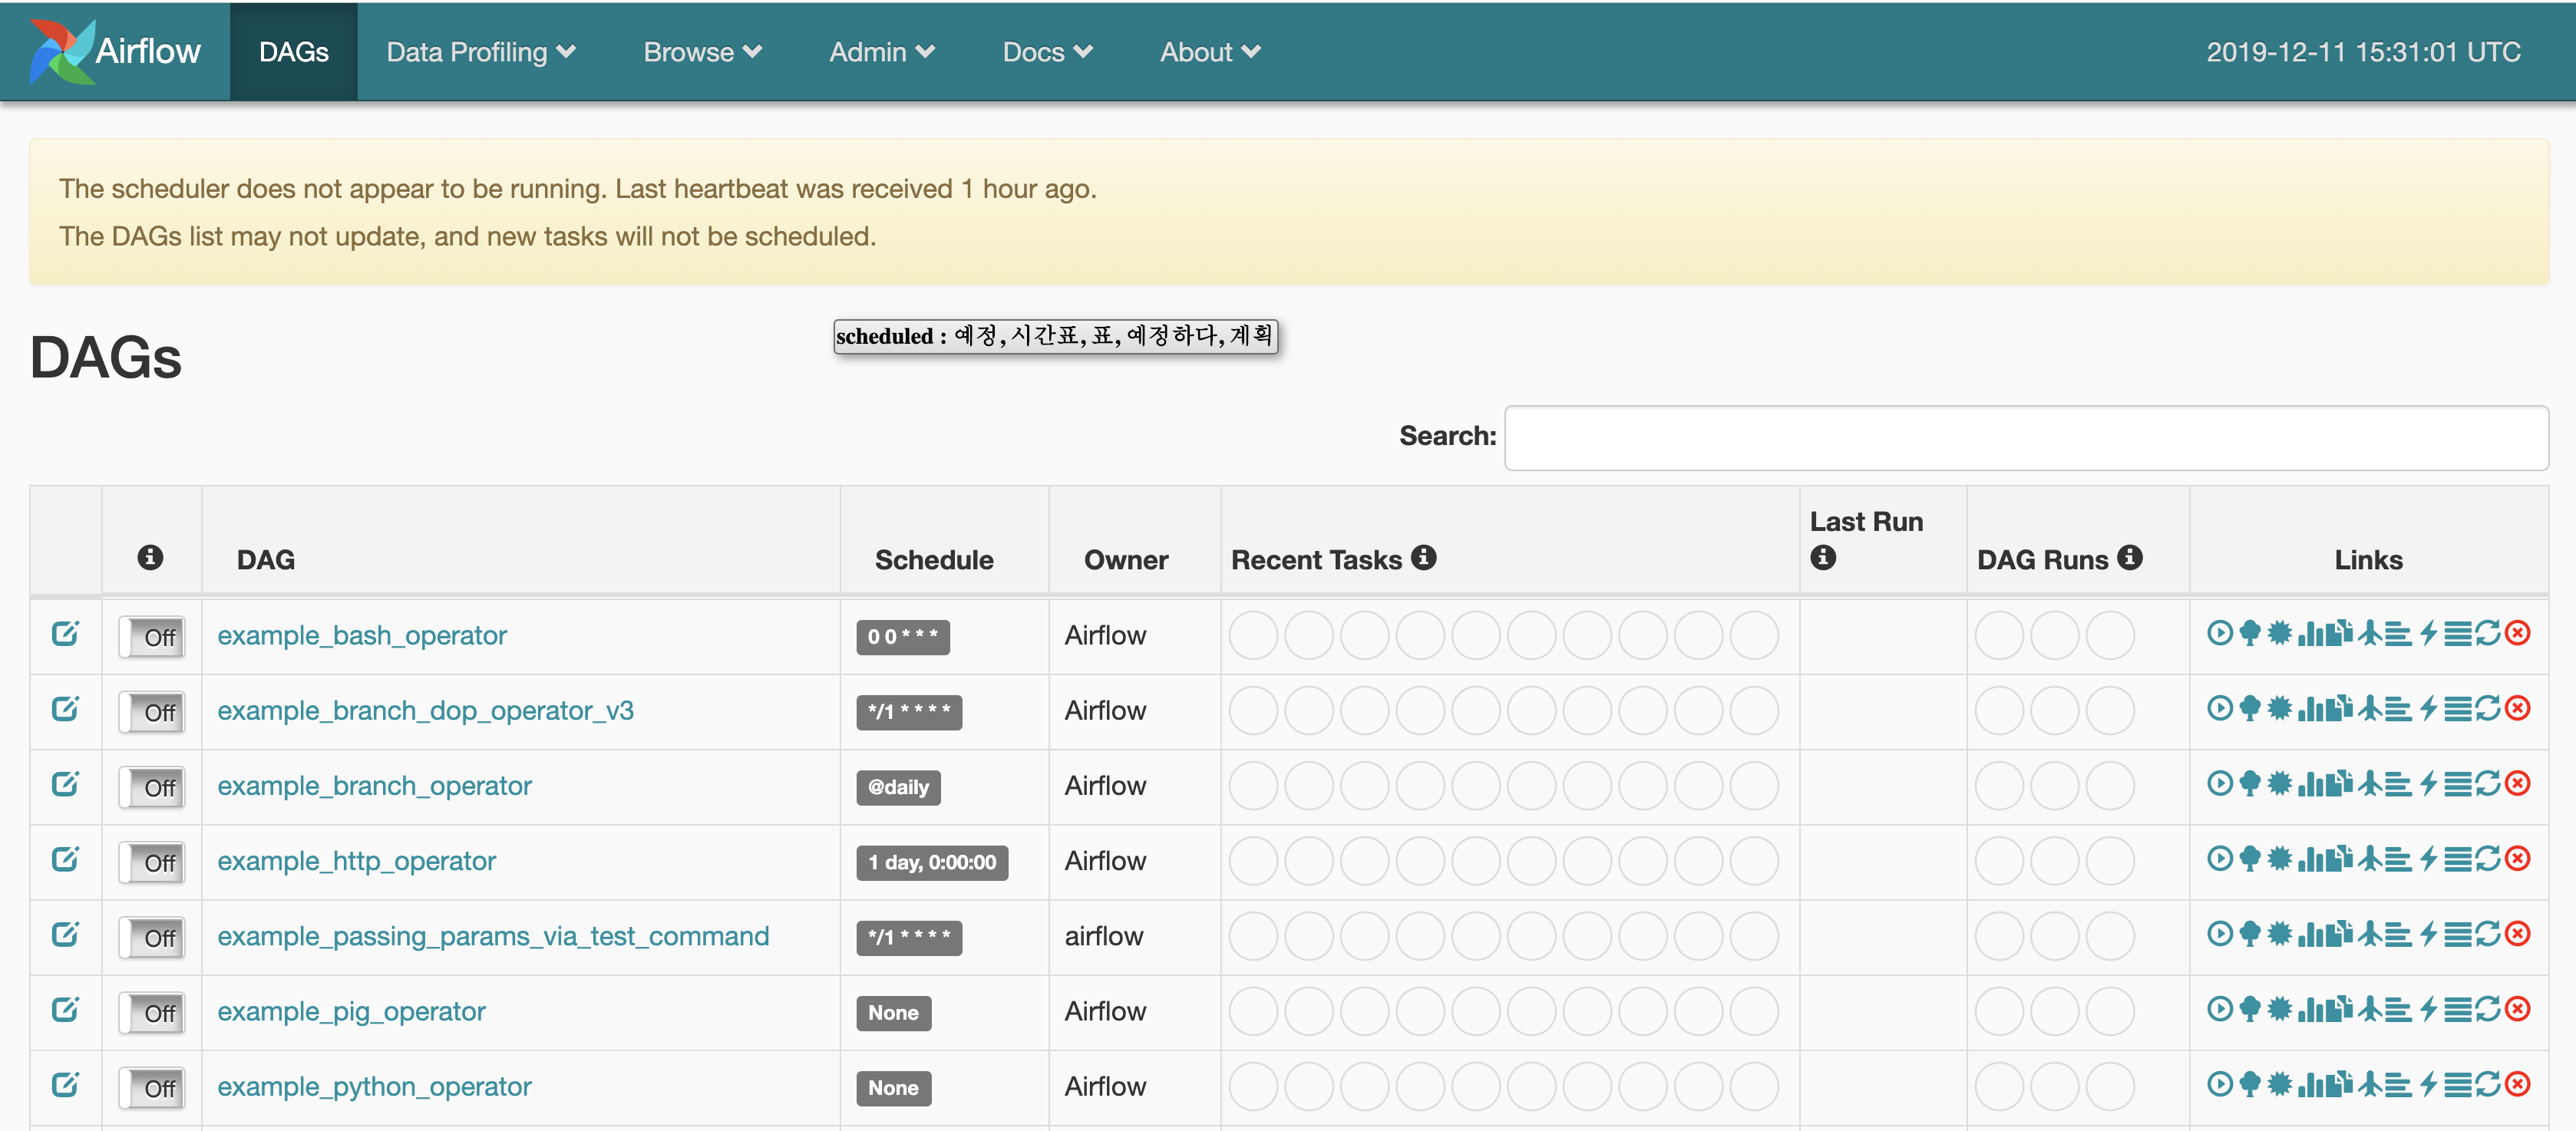The image size is (2576, 1131).
Task: Open the Docs dropdown
Action: click(x=1047, y=52)
